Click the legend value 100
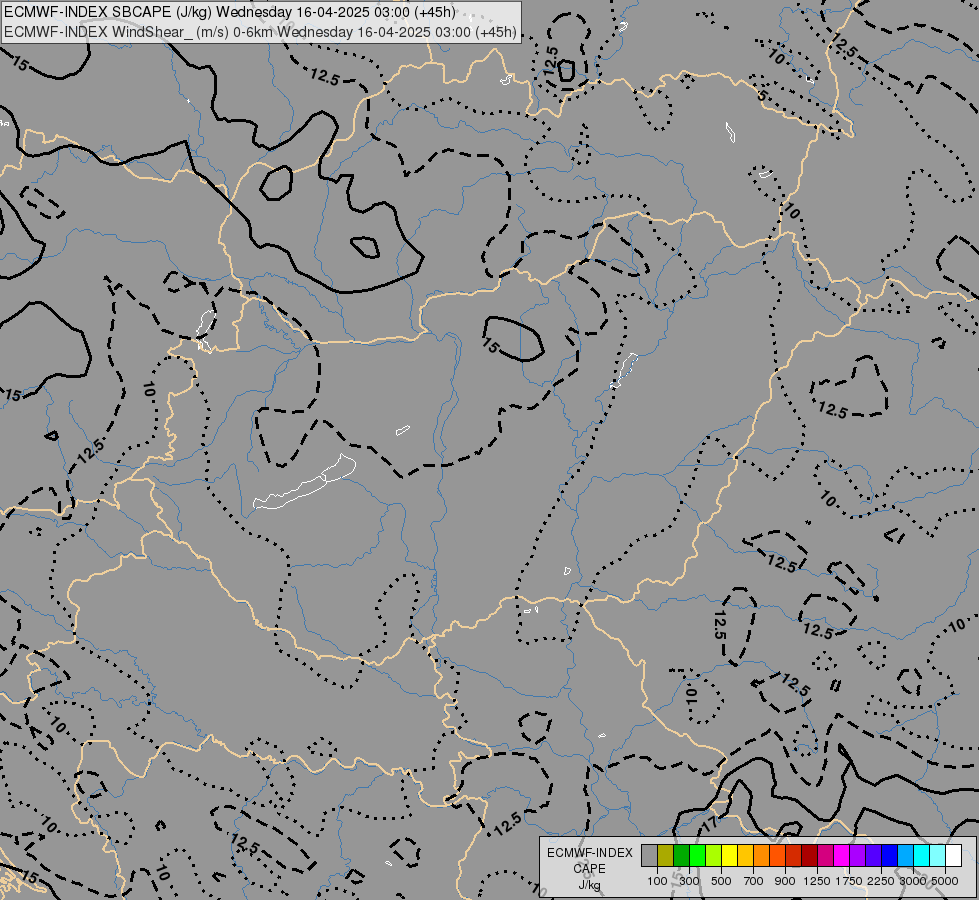The image size is (979, 900). point(657,881)
